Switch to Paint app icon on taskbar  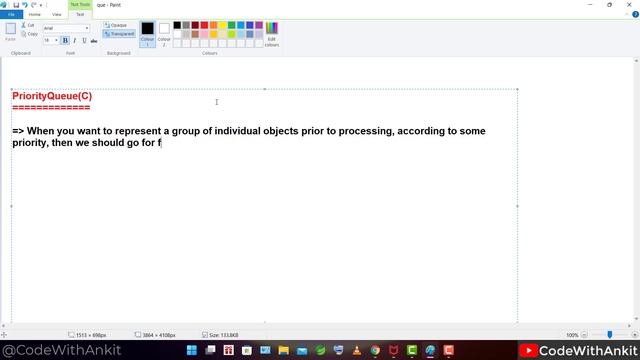pos(430,350)
